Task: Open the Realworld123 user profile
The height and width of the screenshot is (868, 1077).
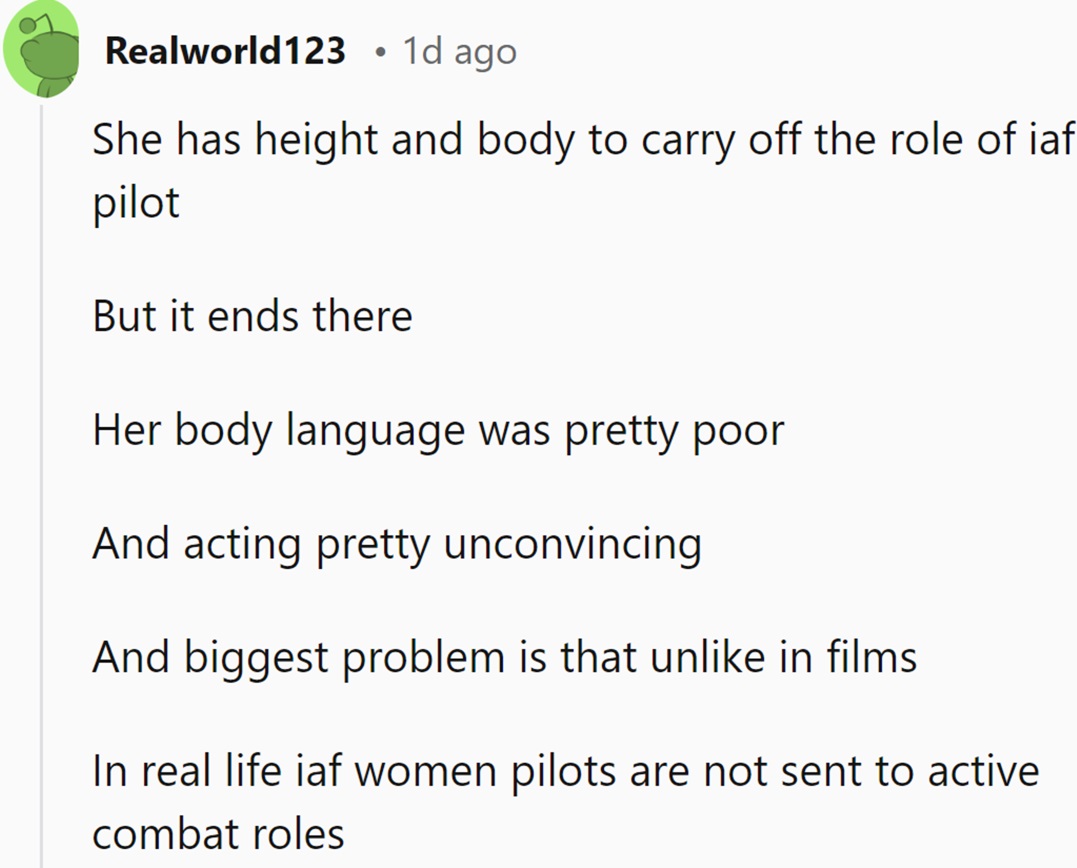Action: point(225,50)
